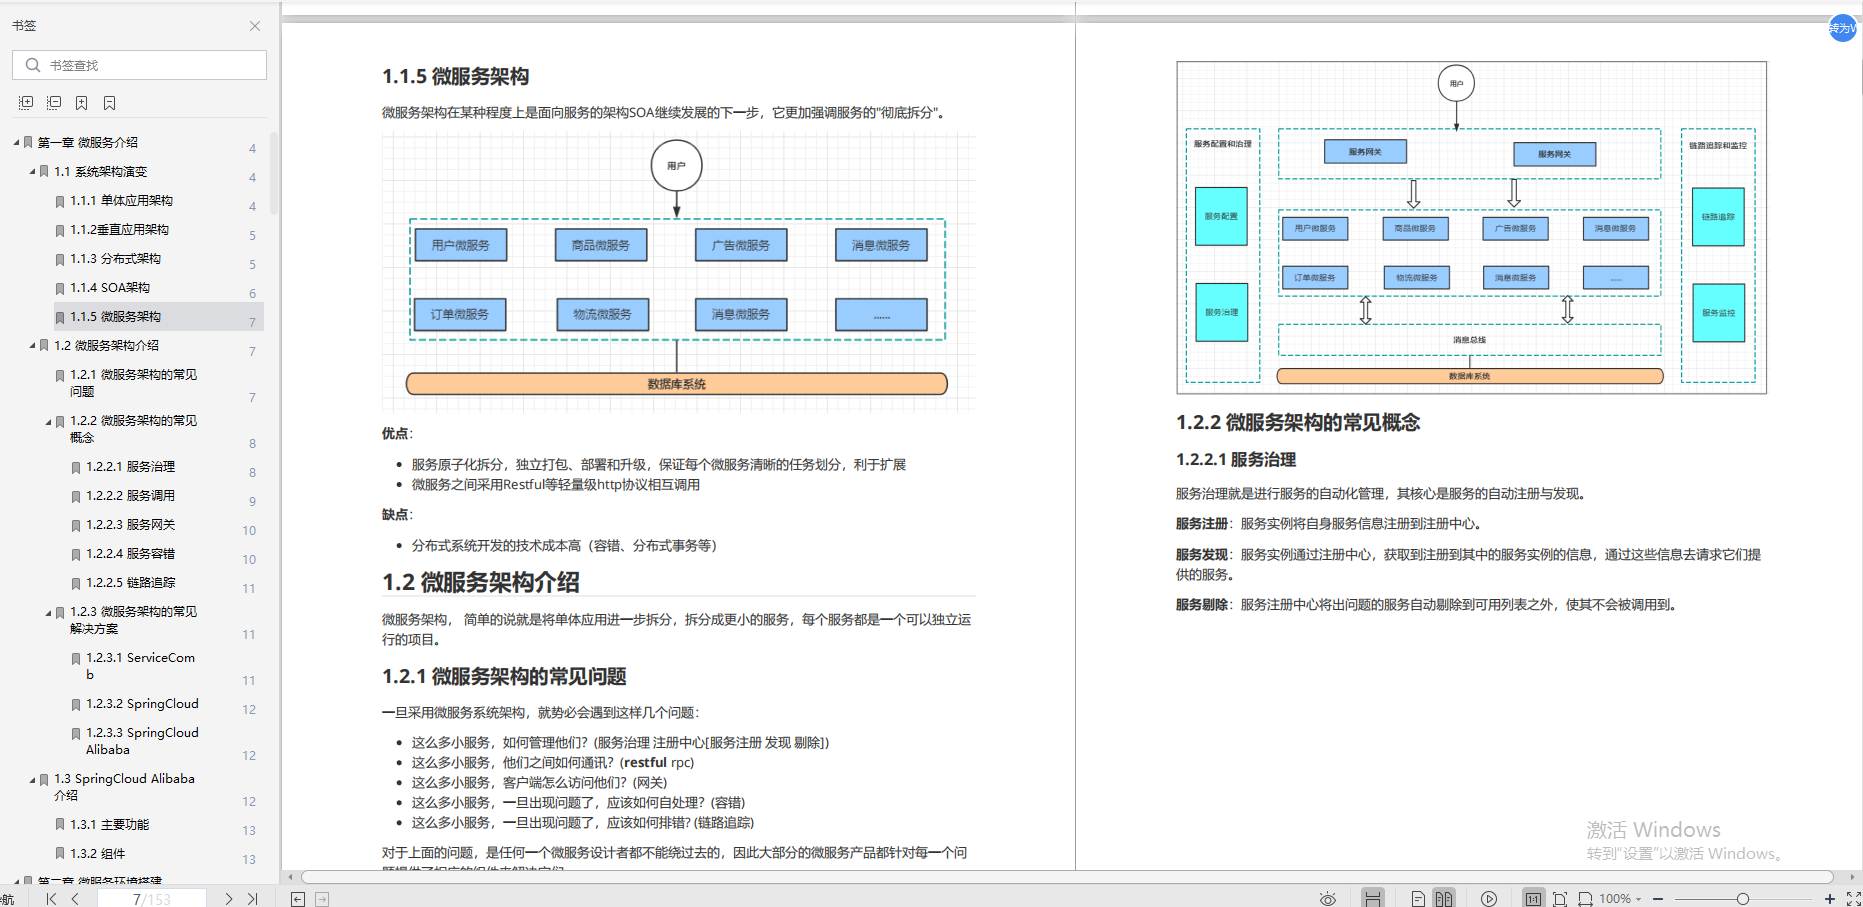
Task: Go to next page arrow
Action: (229, 899)
